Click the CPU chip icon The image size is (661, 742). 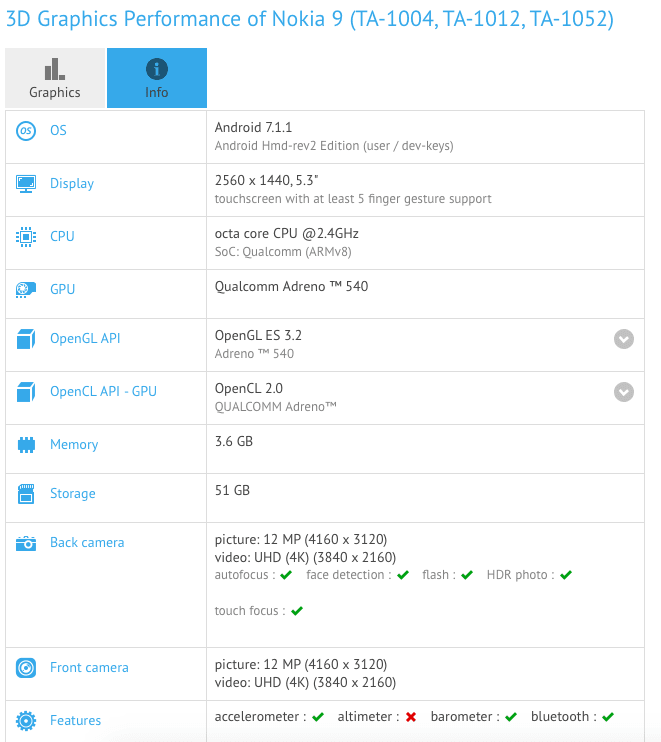tap(26, 237)
